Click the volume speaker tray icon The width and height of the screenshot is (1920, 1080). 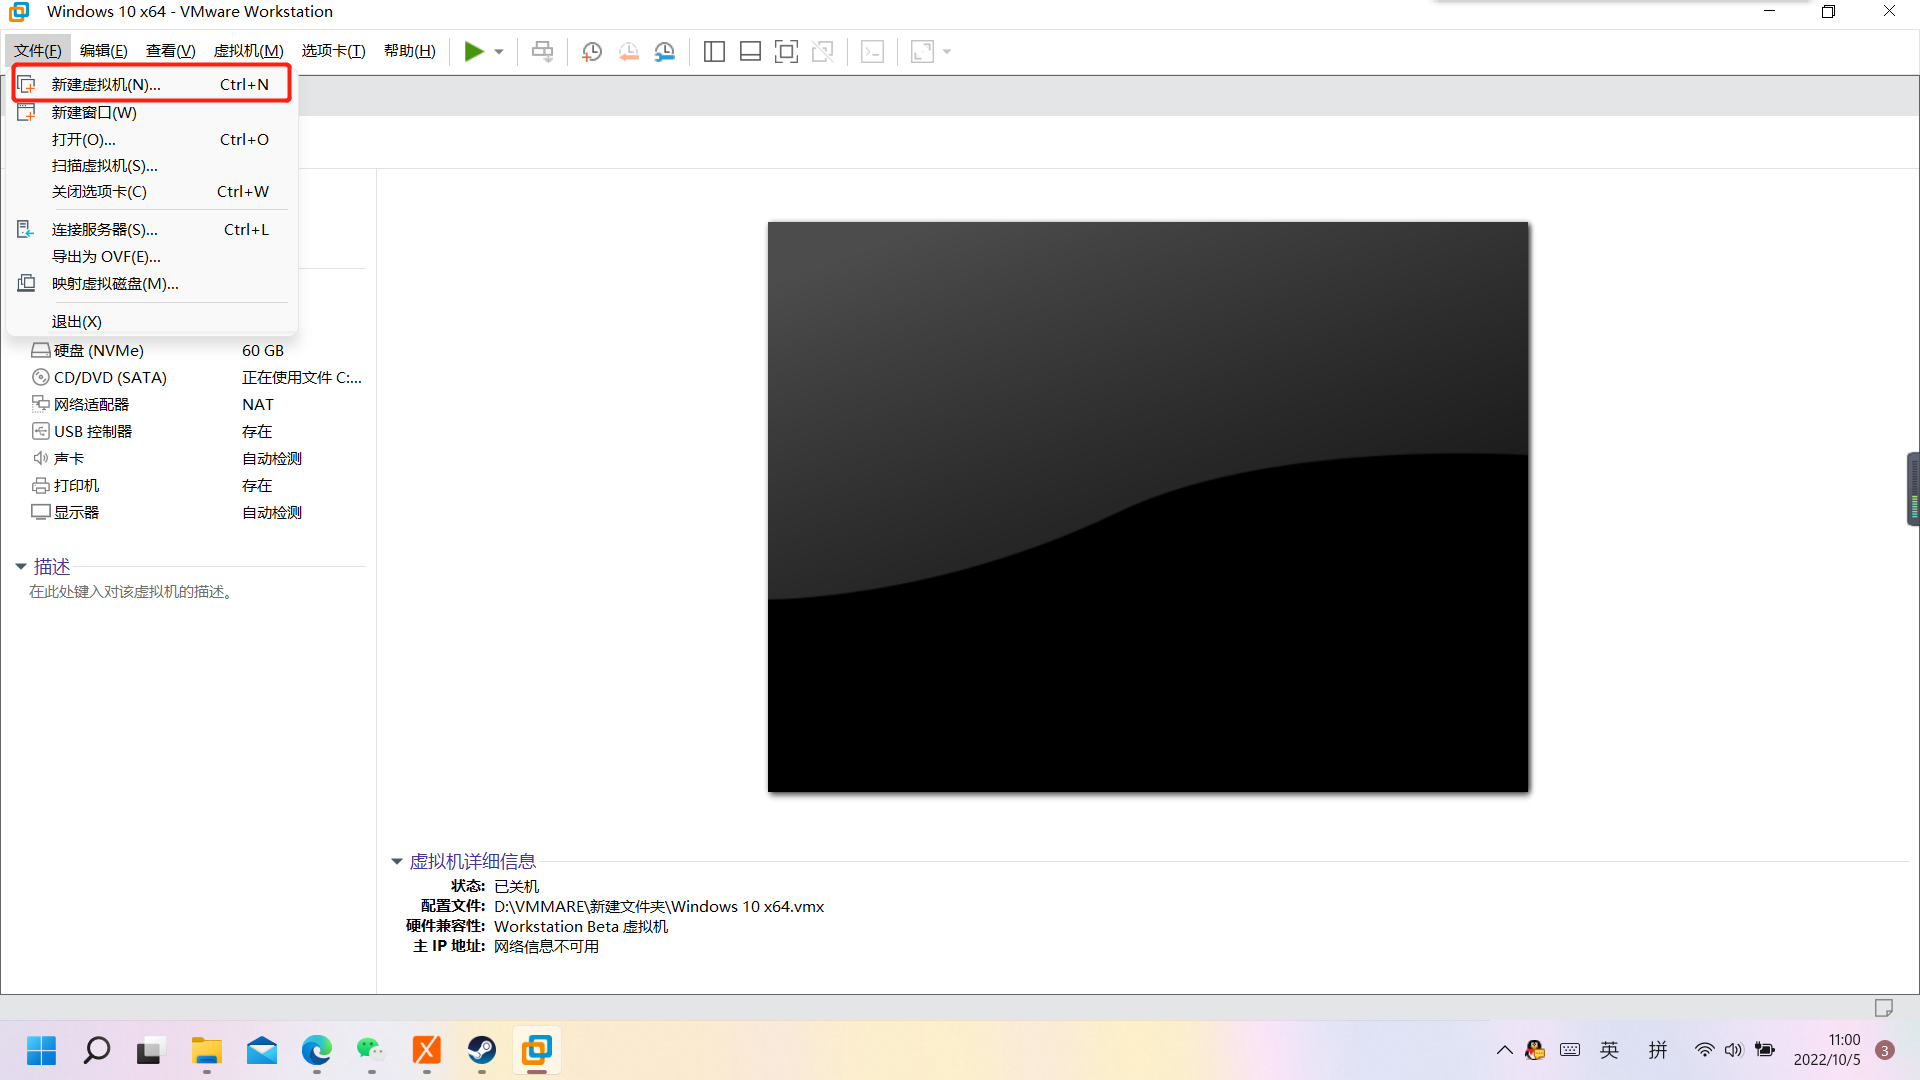(1734, 1050)
